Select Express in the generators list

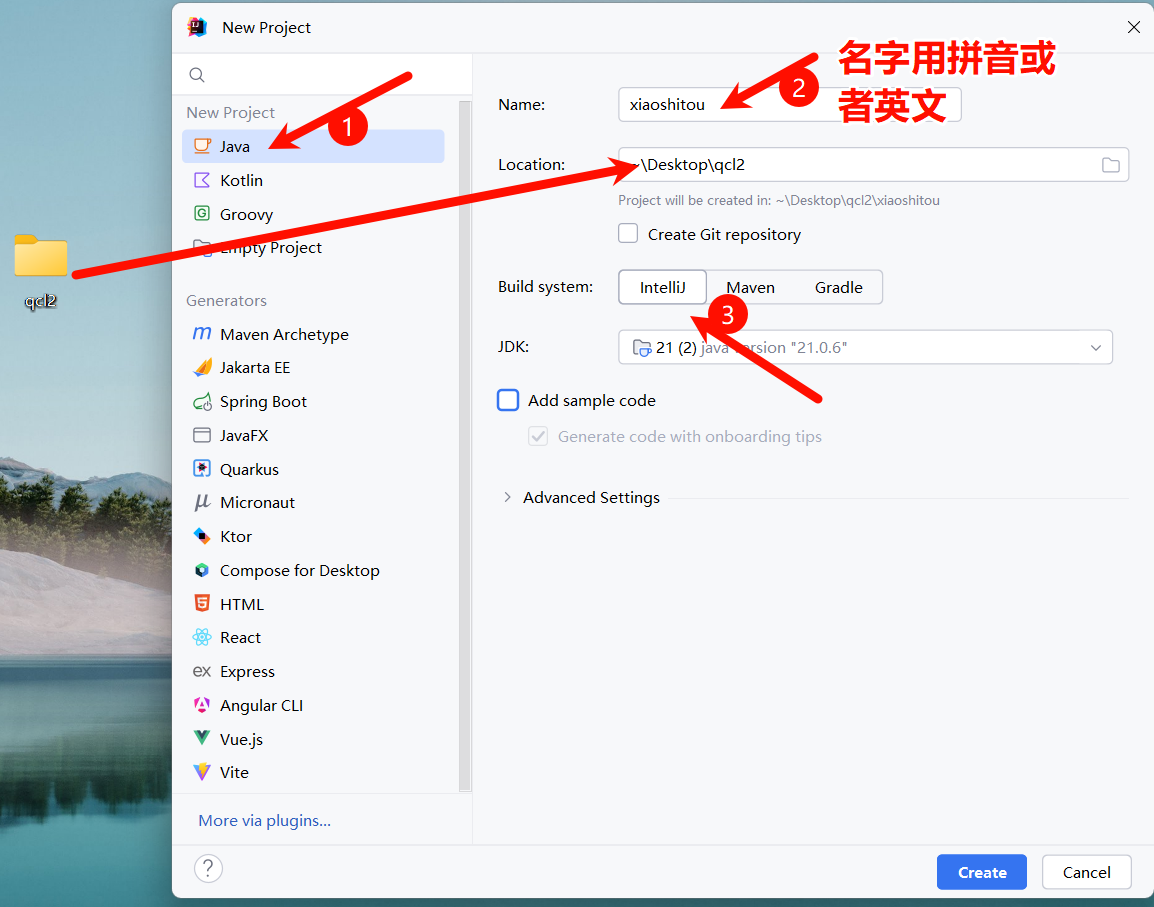click(x=313, y=671)
